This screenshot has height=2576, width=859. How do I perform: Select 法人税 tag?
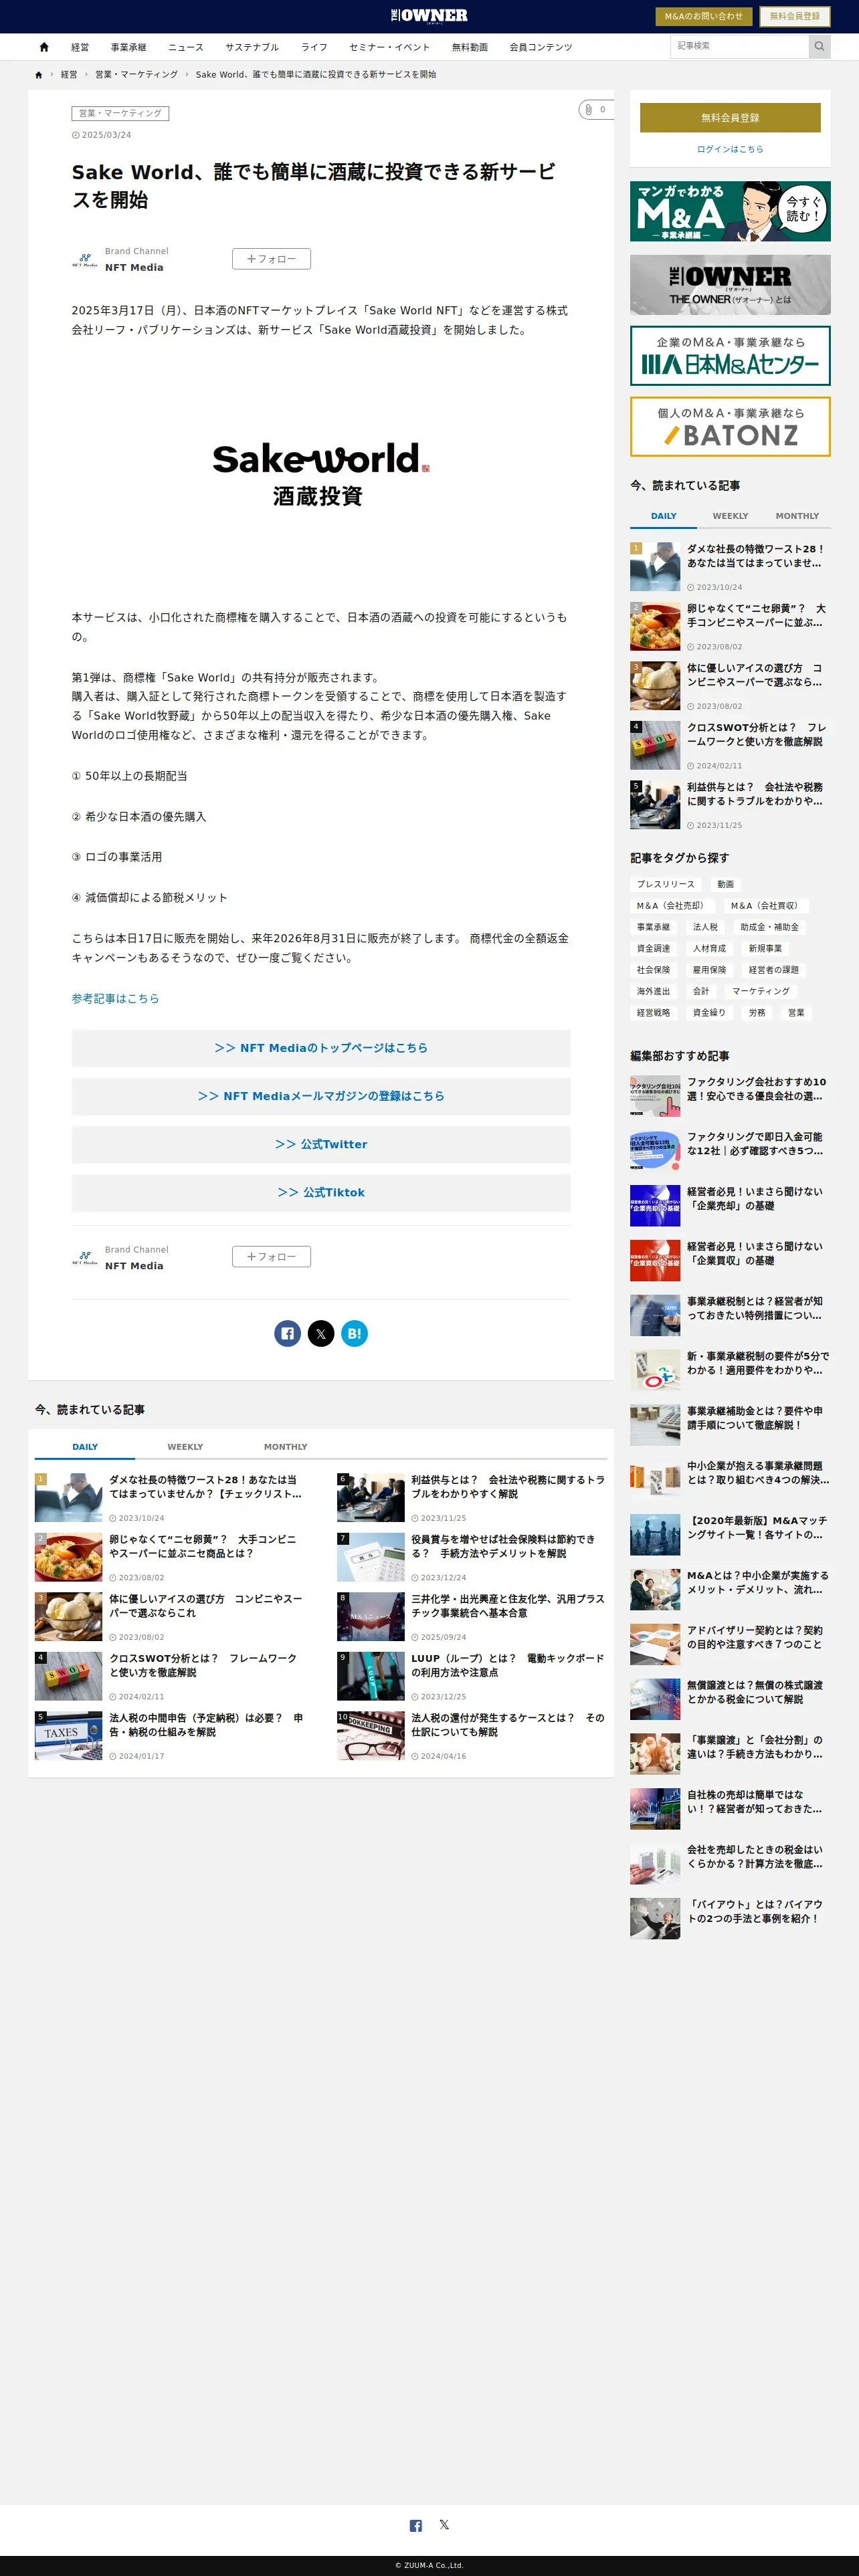705,927
